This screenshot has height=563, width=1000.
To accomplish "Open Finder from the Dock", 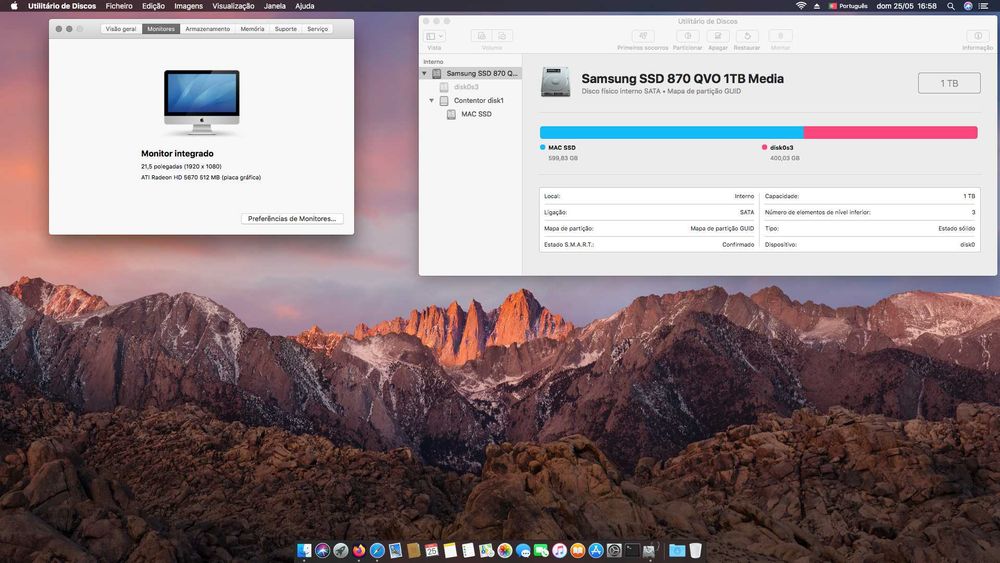I will pos(304,550).
